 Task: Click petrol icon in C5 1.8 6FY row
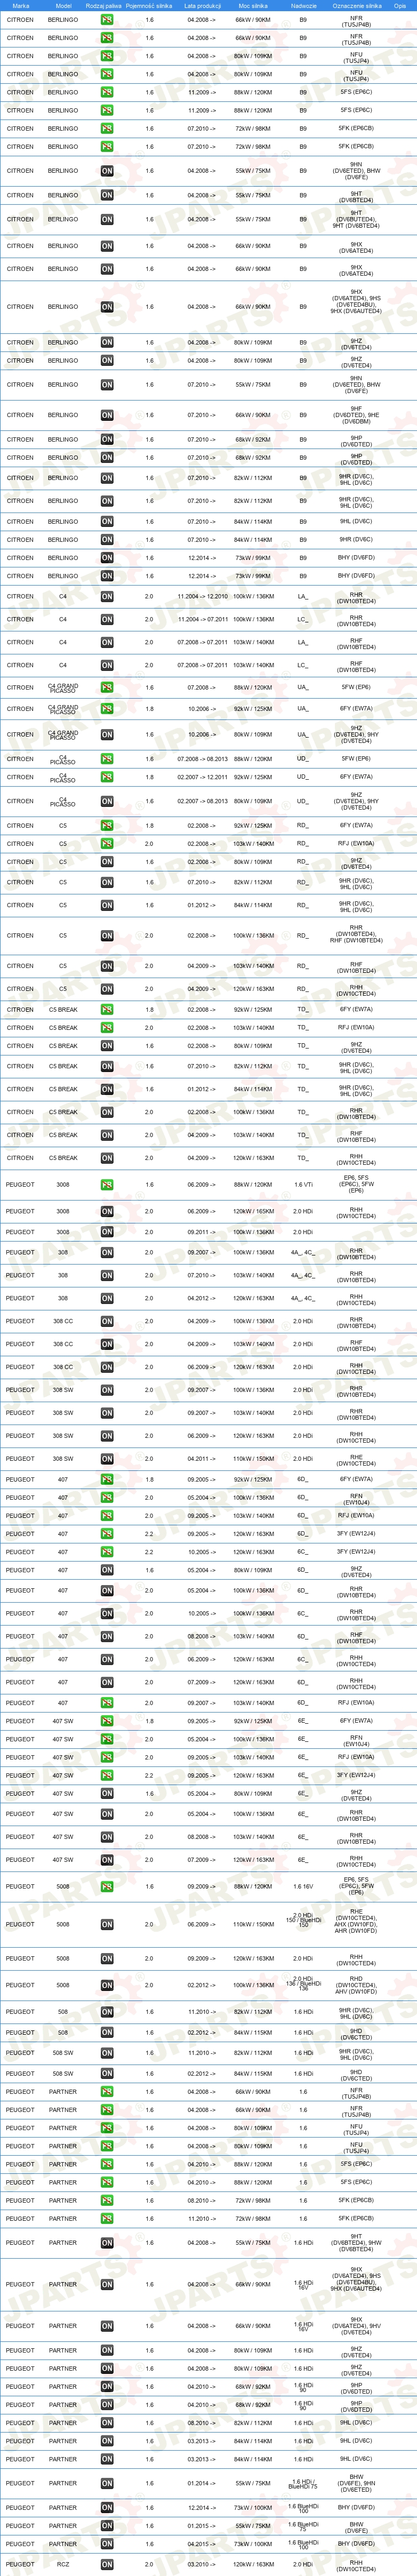pyautogui.click(x=107, y=826)
